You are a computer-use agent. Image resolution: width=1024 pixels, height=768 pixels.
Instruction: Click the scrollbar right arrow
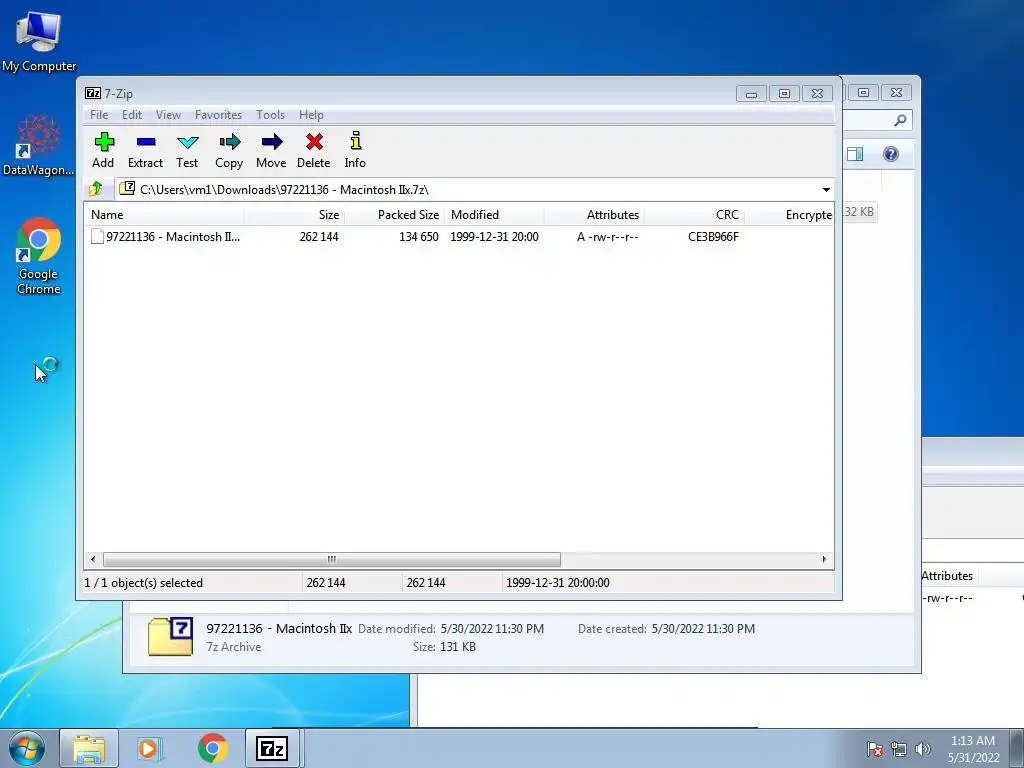[824, 560]
